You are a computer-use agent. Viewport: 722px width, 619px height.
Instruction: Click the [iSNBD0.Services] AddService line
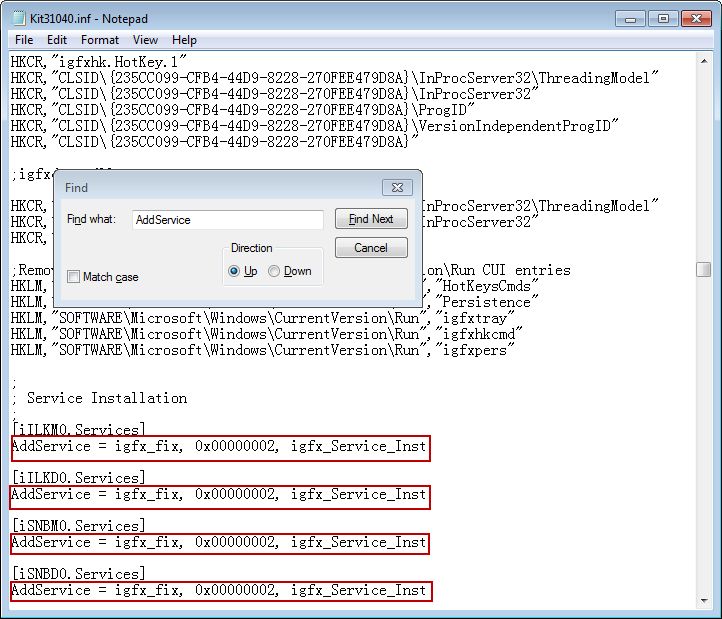point(219,590)
